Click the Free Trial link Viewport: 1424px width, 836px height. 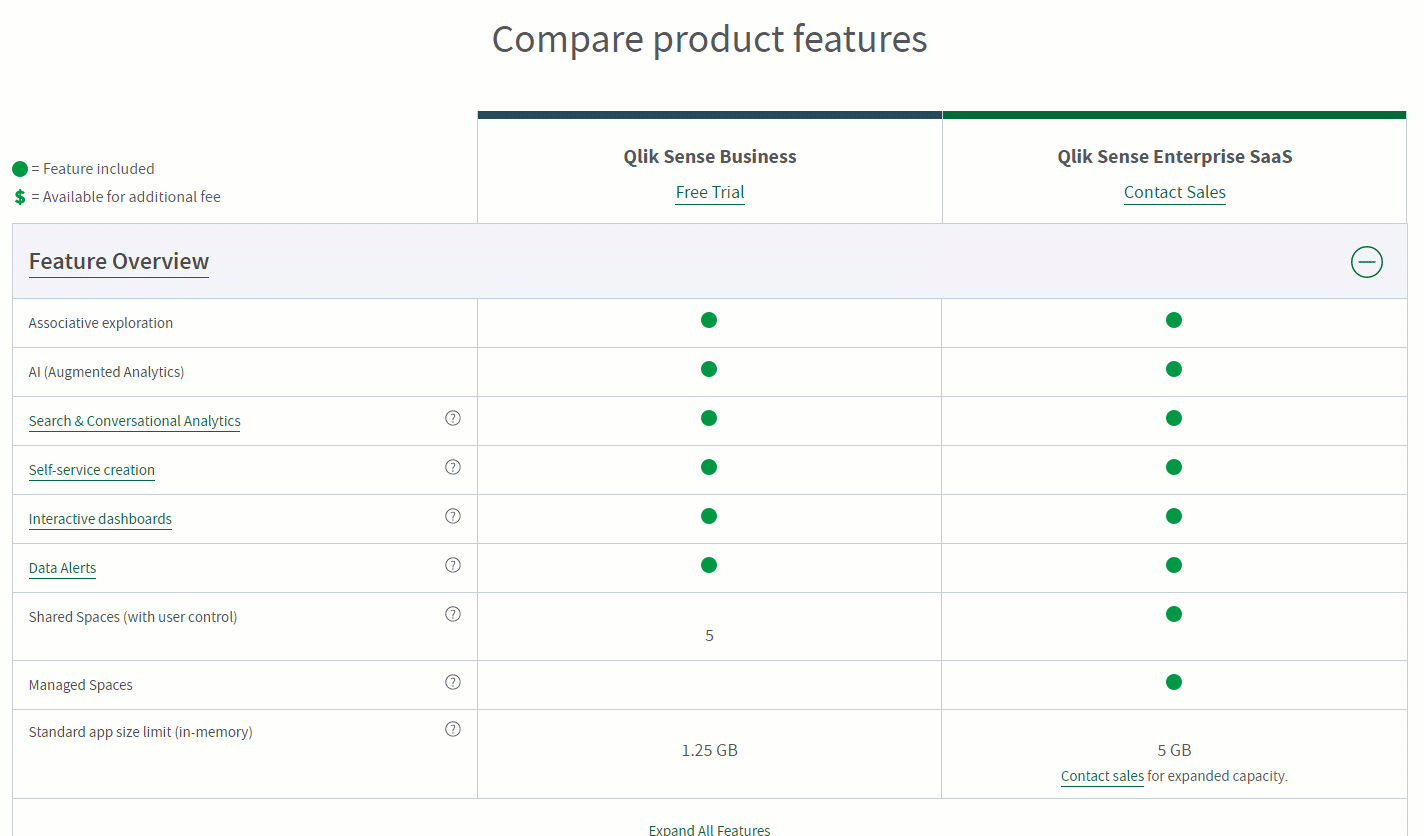tap(710, 192)
